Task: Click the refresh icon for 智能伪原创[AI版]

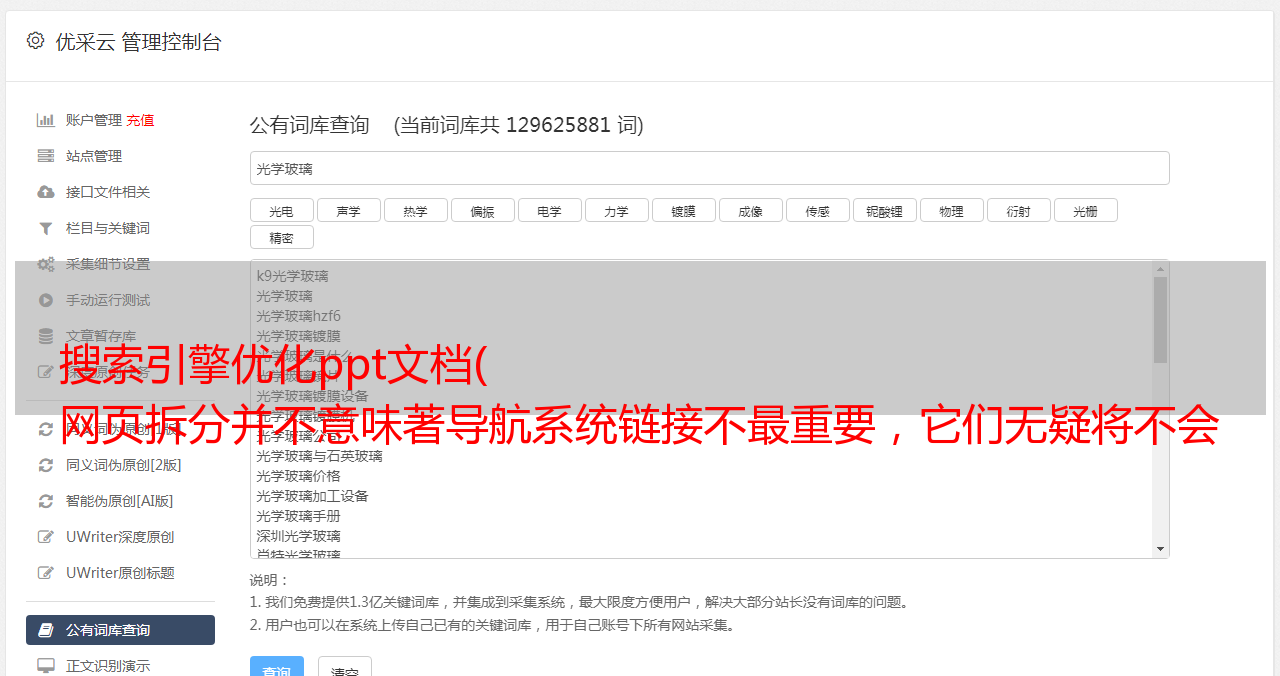Action: tap(46, 501)
